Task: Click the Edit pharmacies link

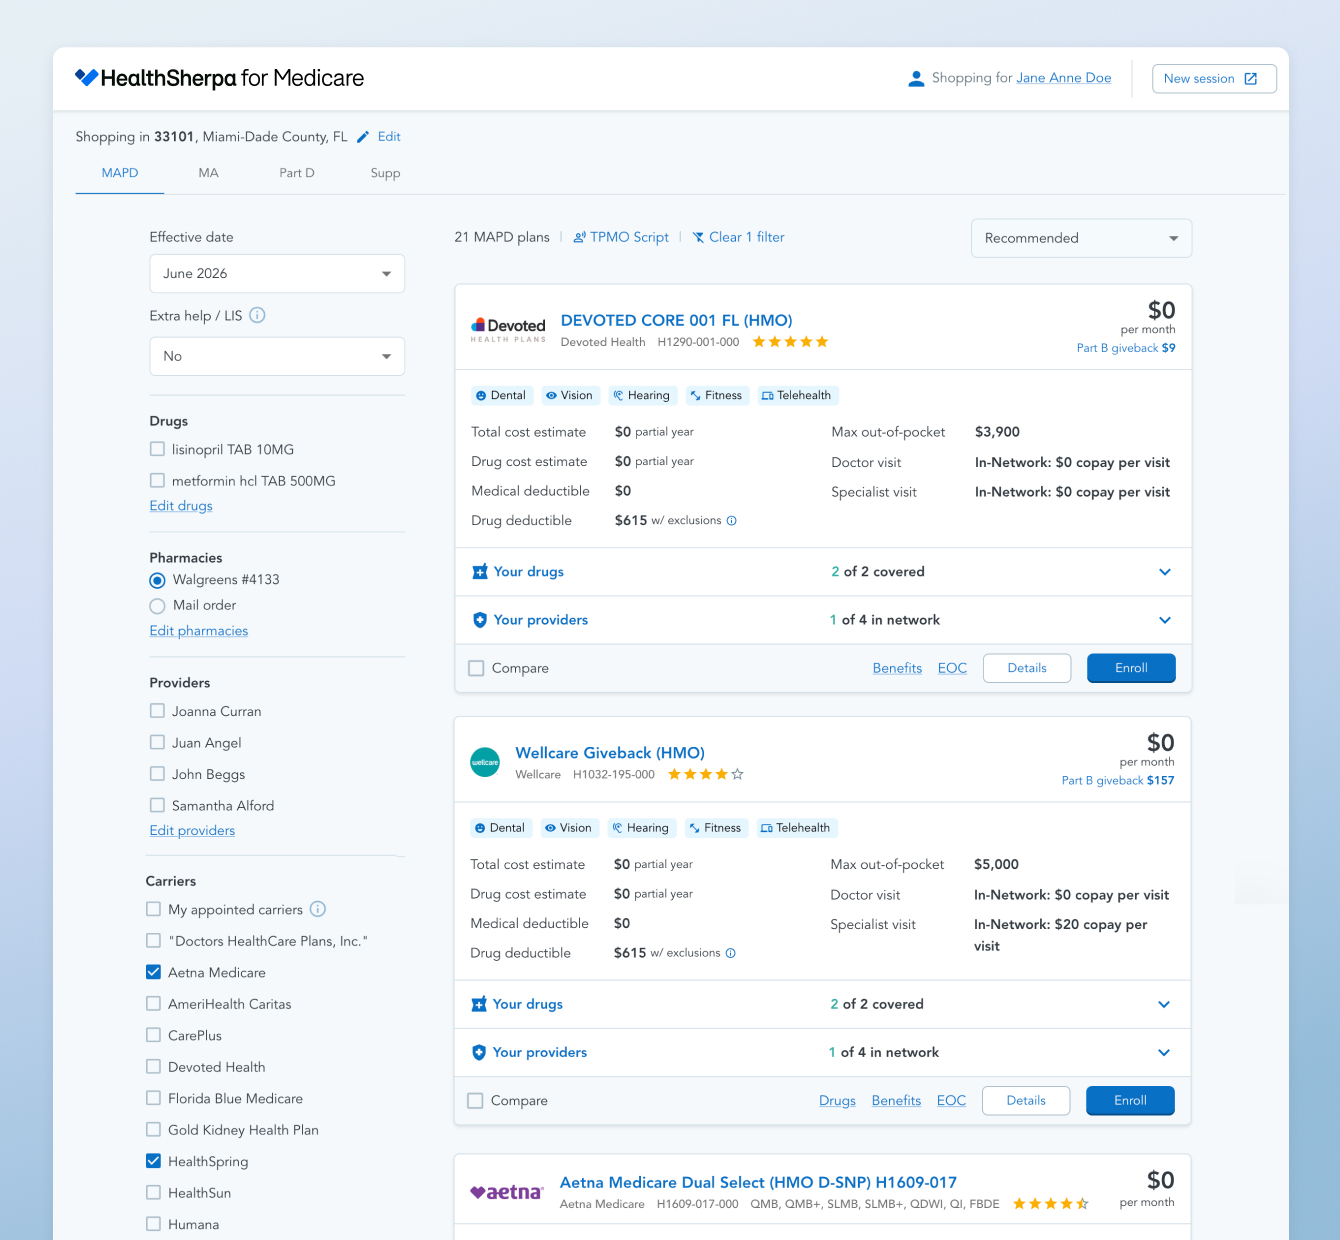Action: point(199,631)
